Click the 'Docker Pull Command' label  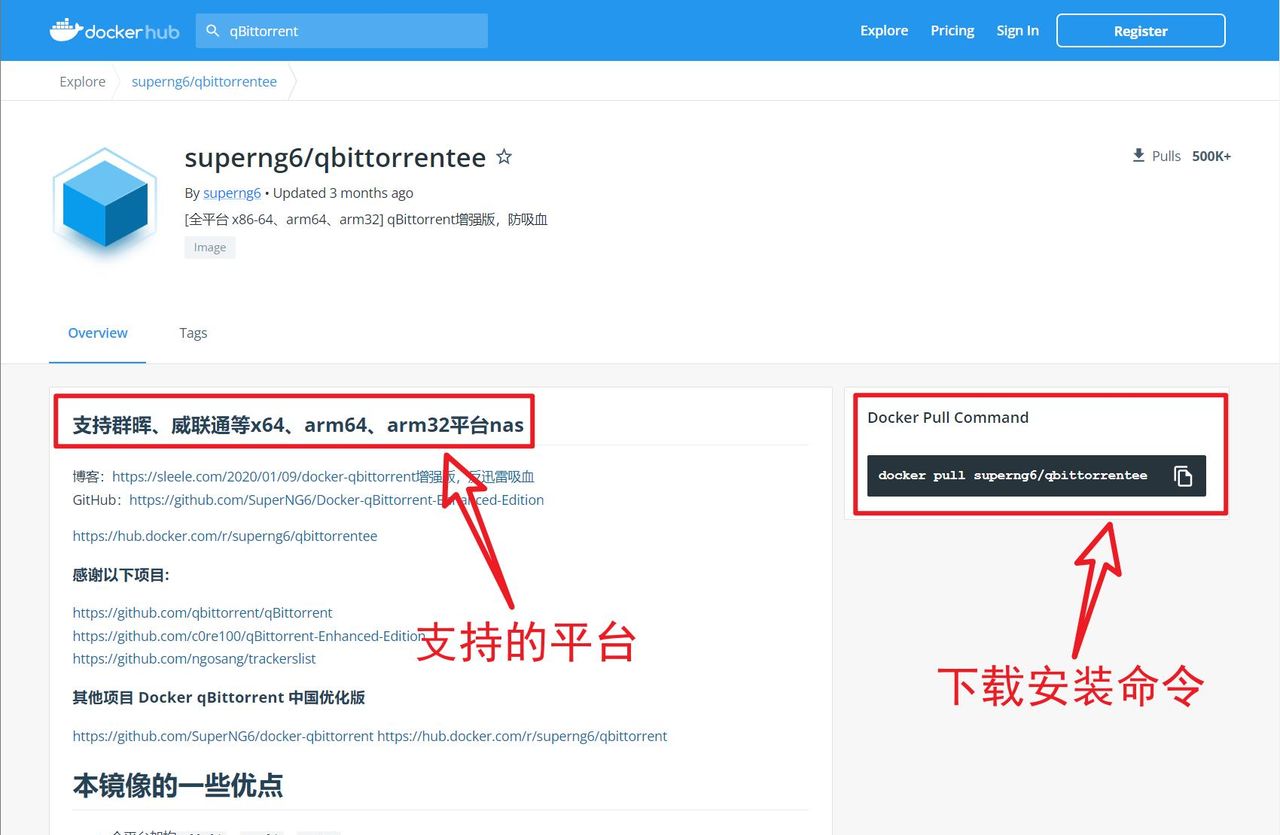tap(948, 418)
